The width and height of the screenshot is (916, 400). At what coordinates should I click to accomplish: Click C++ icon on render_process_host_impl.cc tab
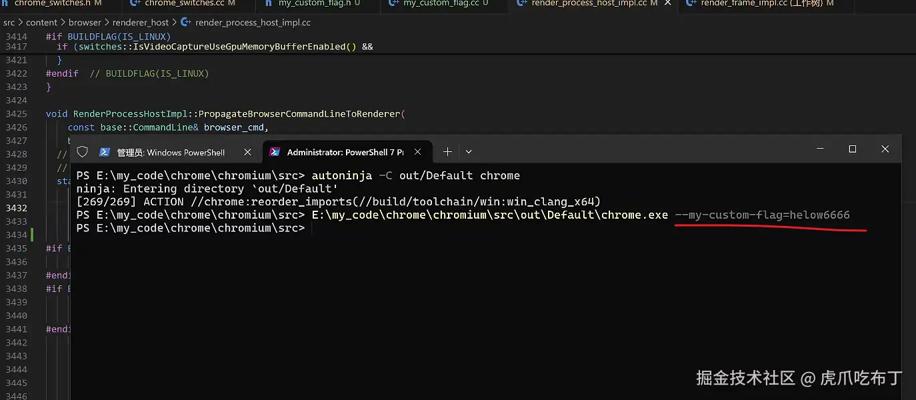522,4
